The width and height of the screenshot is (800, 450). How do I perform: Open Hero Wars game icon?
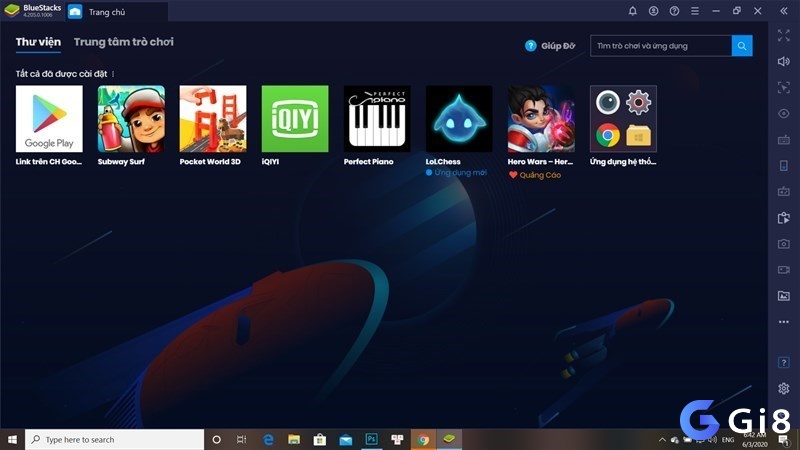541,119
